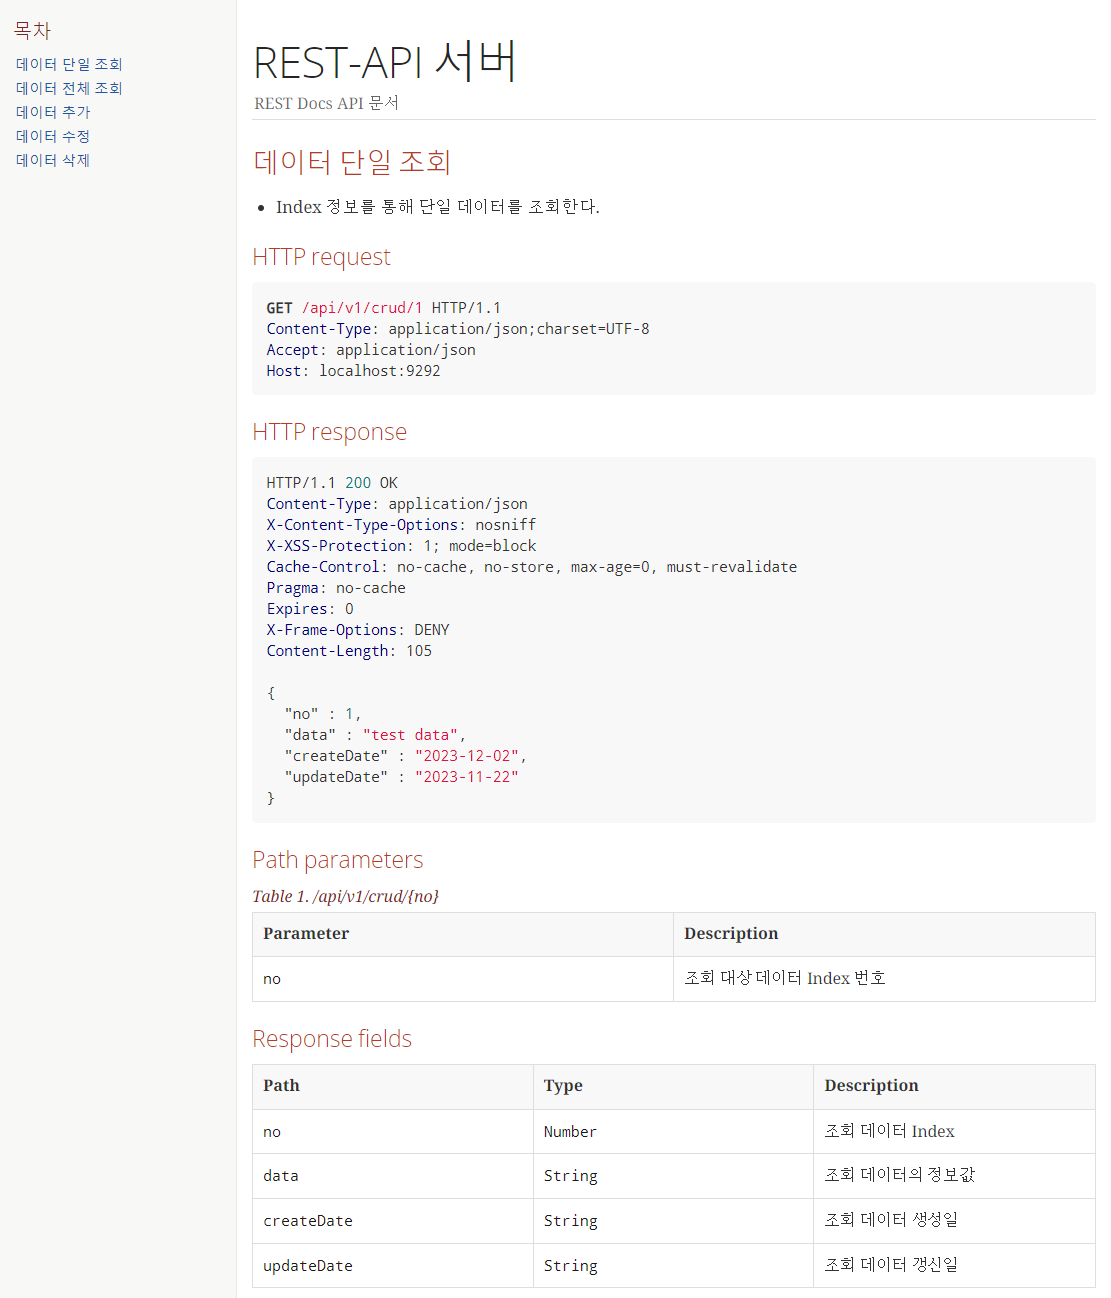Click the Path parameters heading
The image size is (1111, 1298).
pyautogui.click(x=337, y=860)
